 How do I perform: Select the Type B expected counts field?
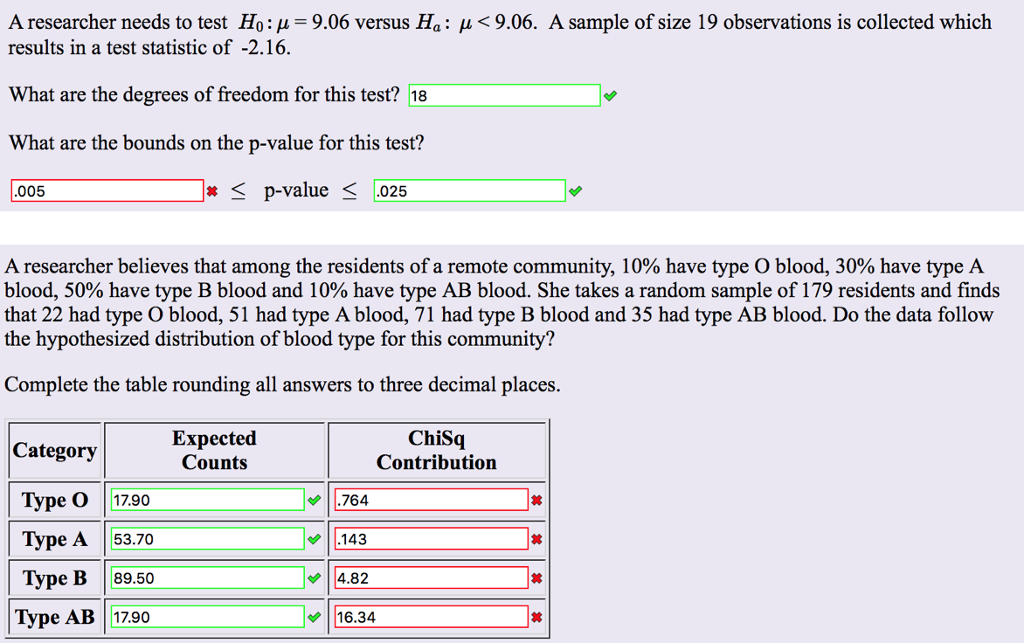click(210, 577)
